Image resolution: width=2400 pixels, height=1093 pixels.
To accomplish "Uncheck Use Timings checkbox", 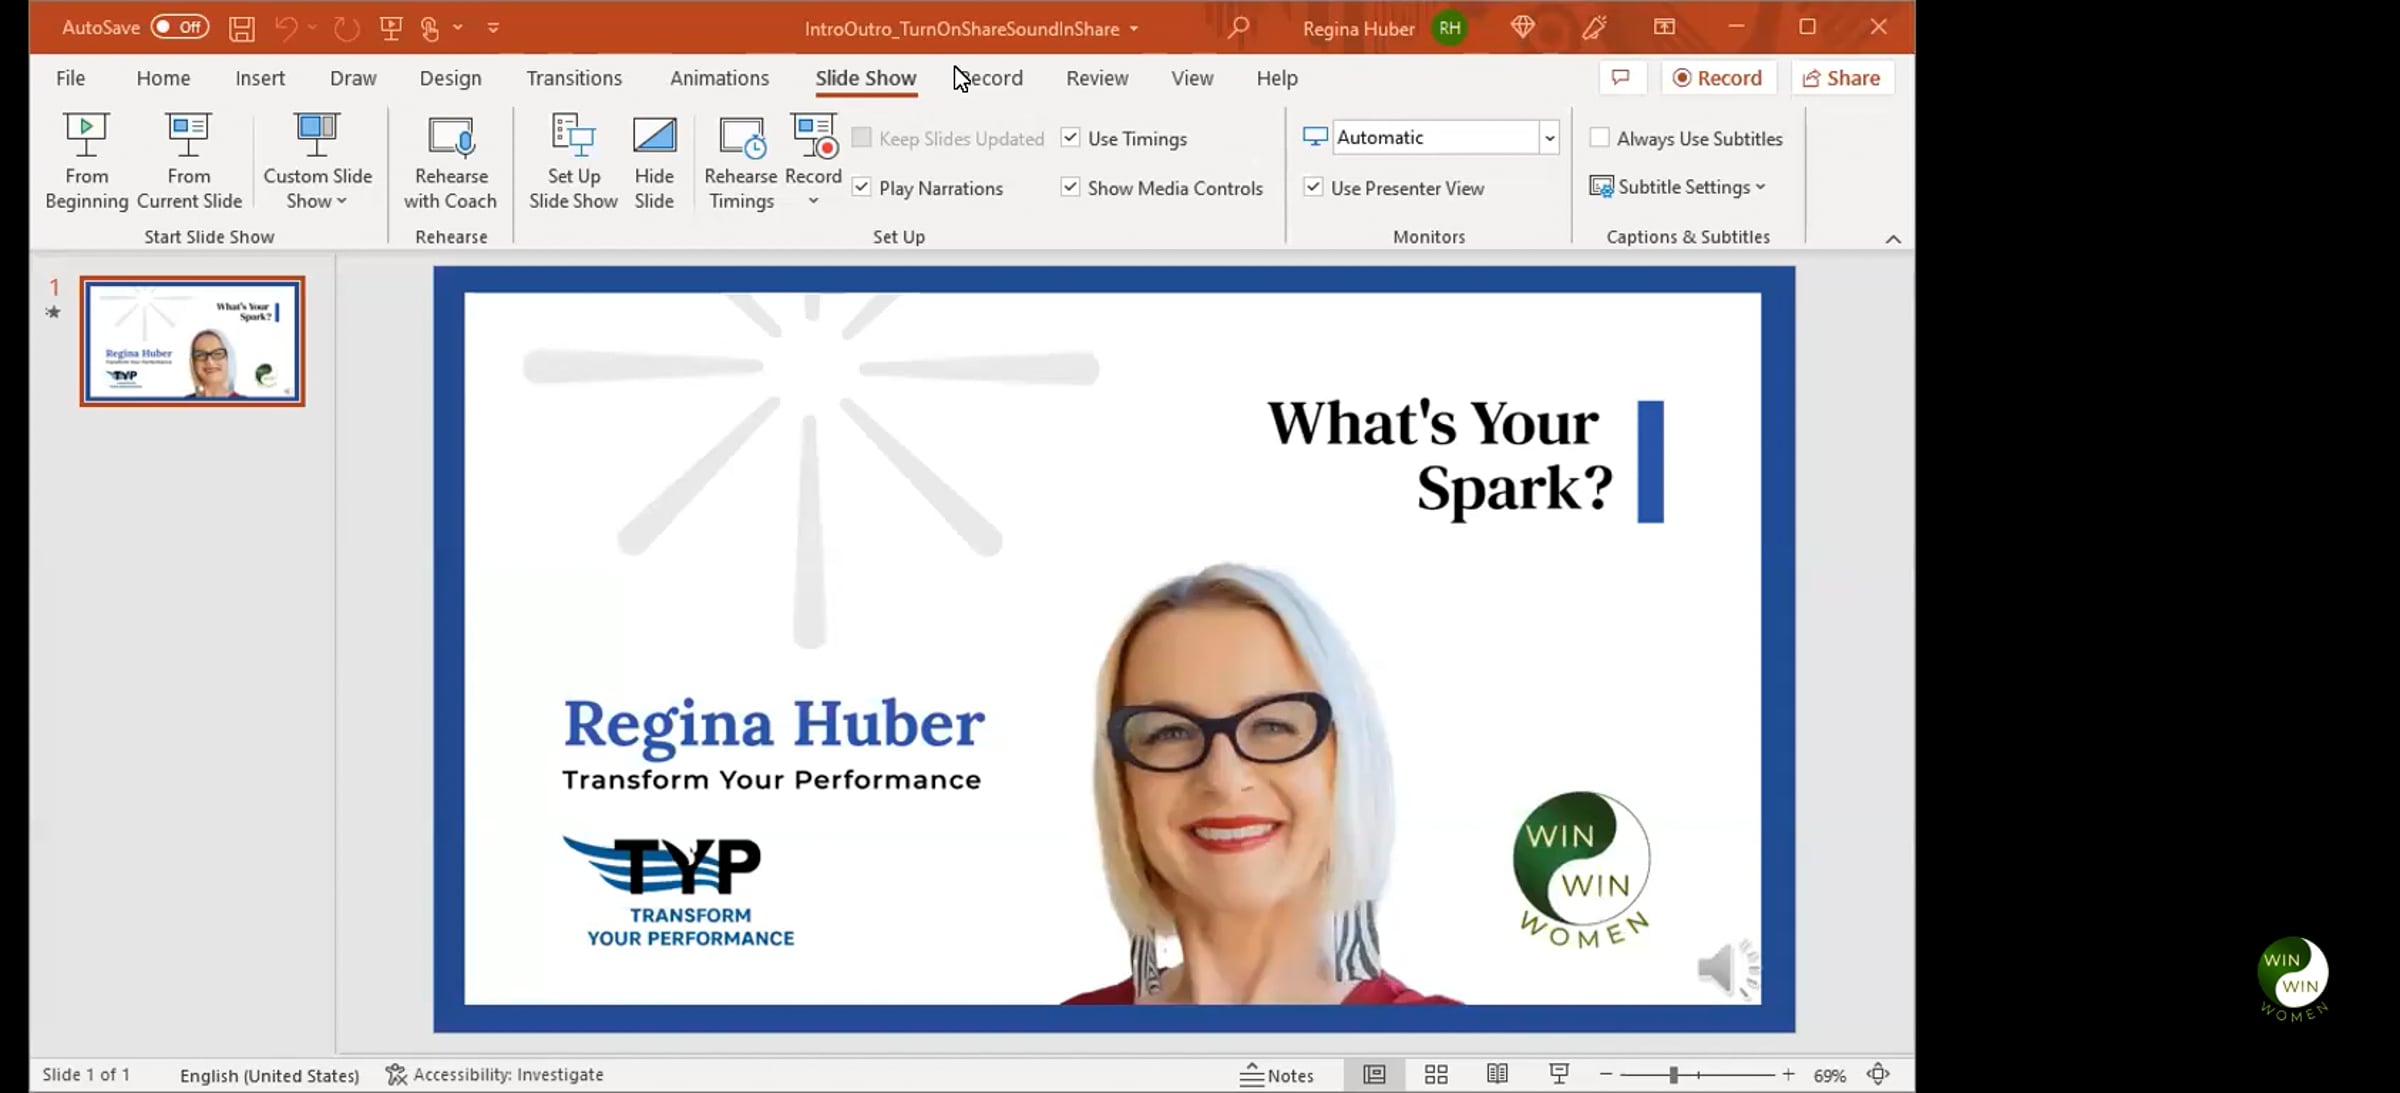I will (x=1071, y=138).
